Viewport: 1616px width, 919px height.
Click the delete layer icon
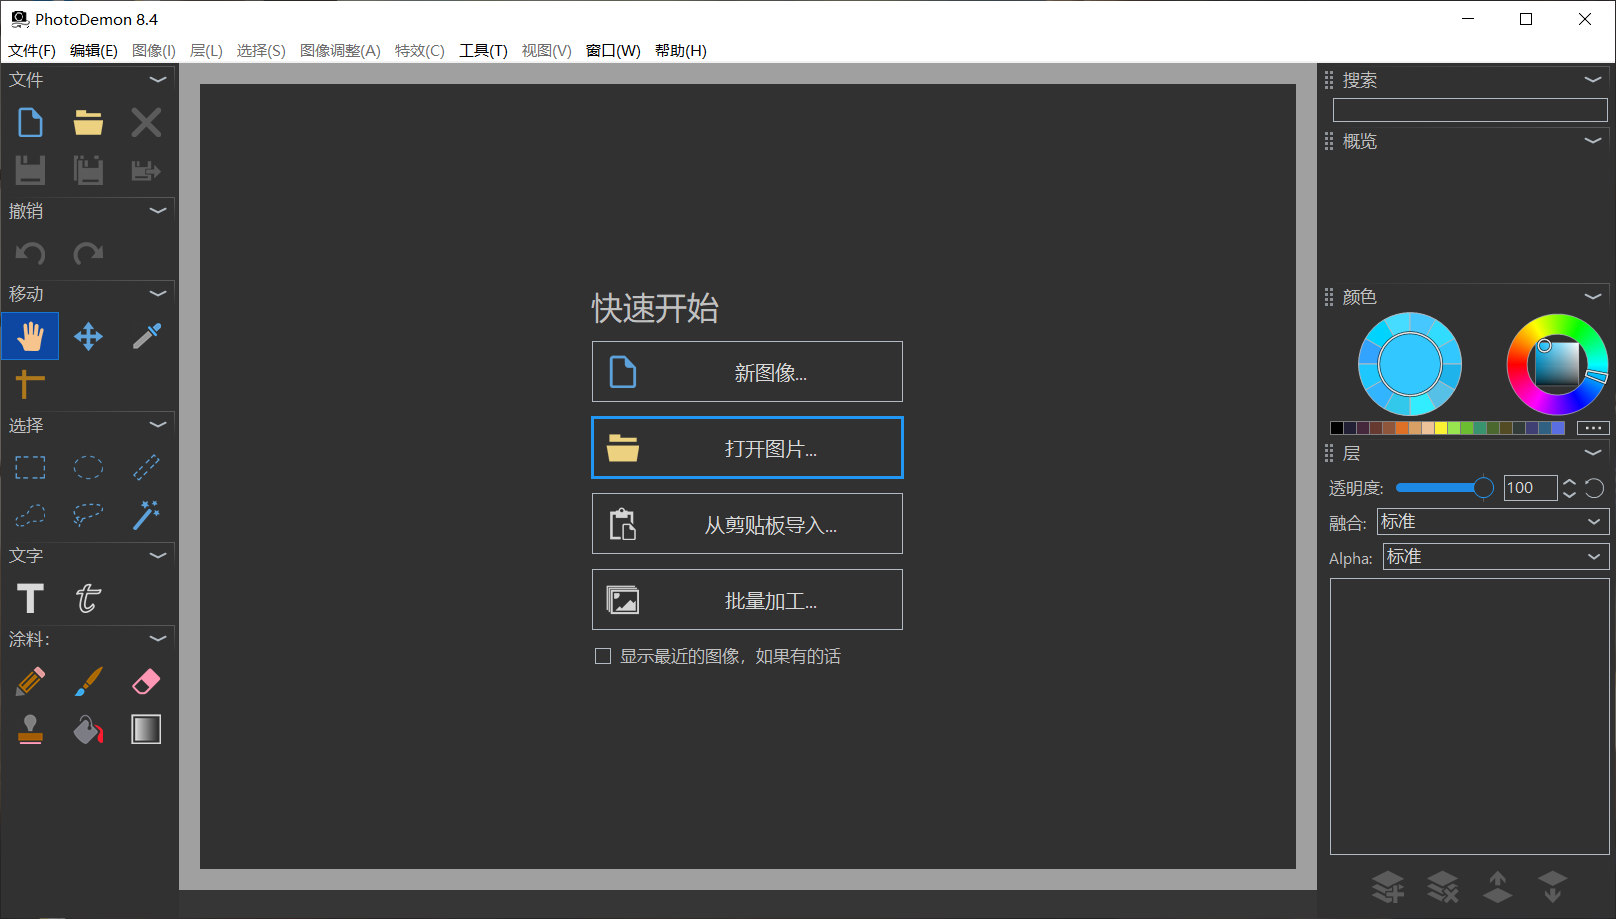[1442, 886]
